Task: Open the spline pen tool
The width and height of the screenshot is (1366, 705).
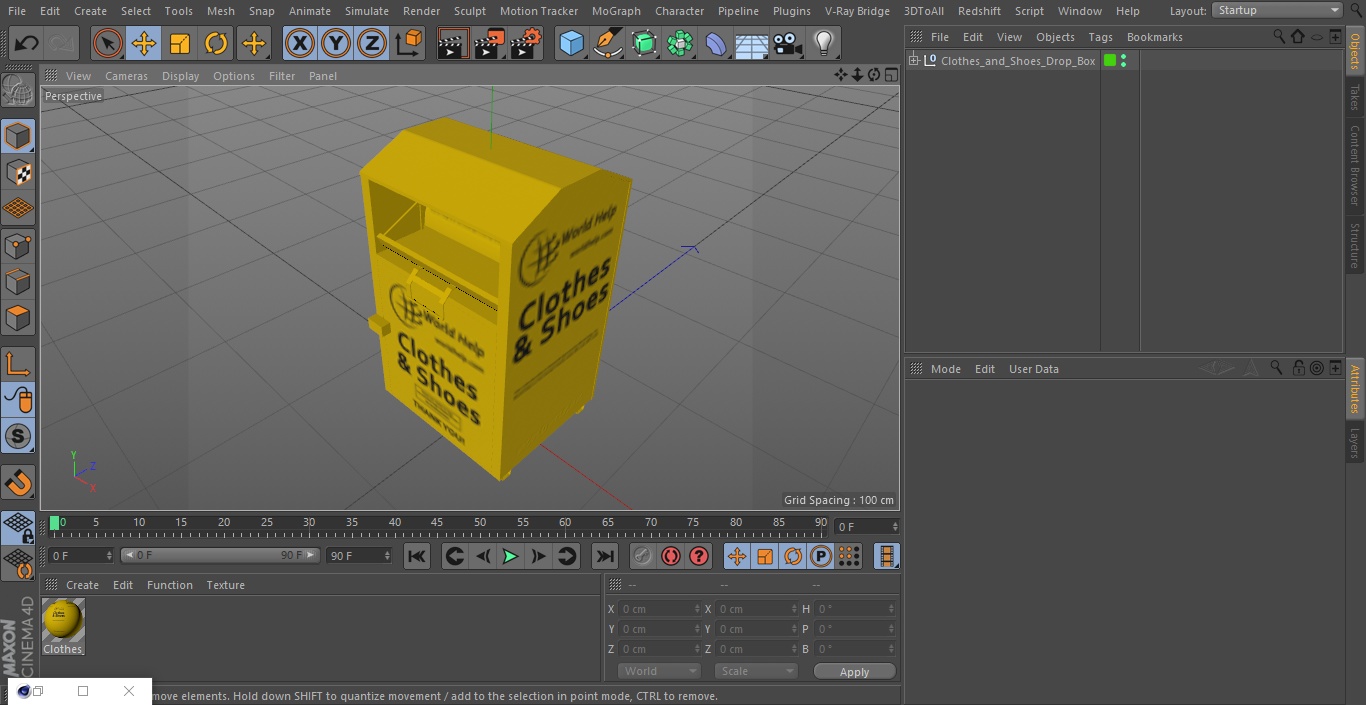Action: 608,43
